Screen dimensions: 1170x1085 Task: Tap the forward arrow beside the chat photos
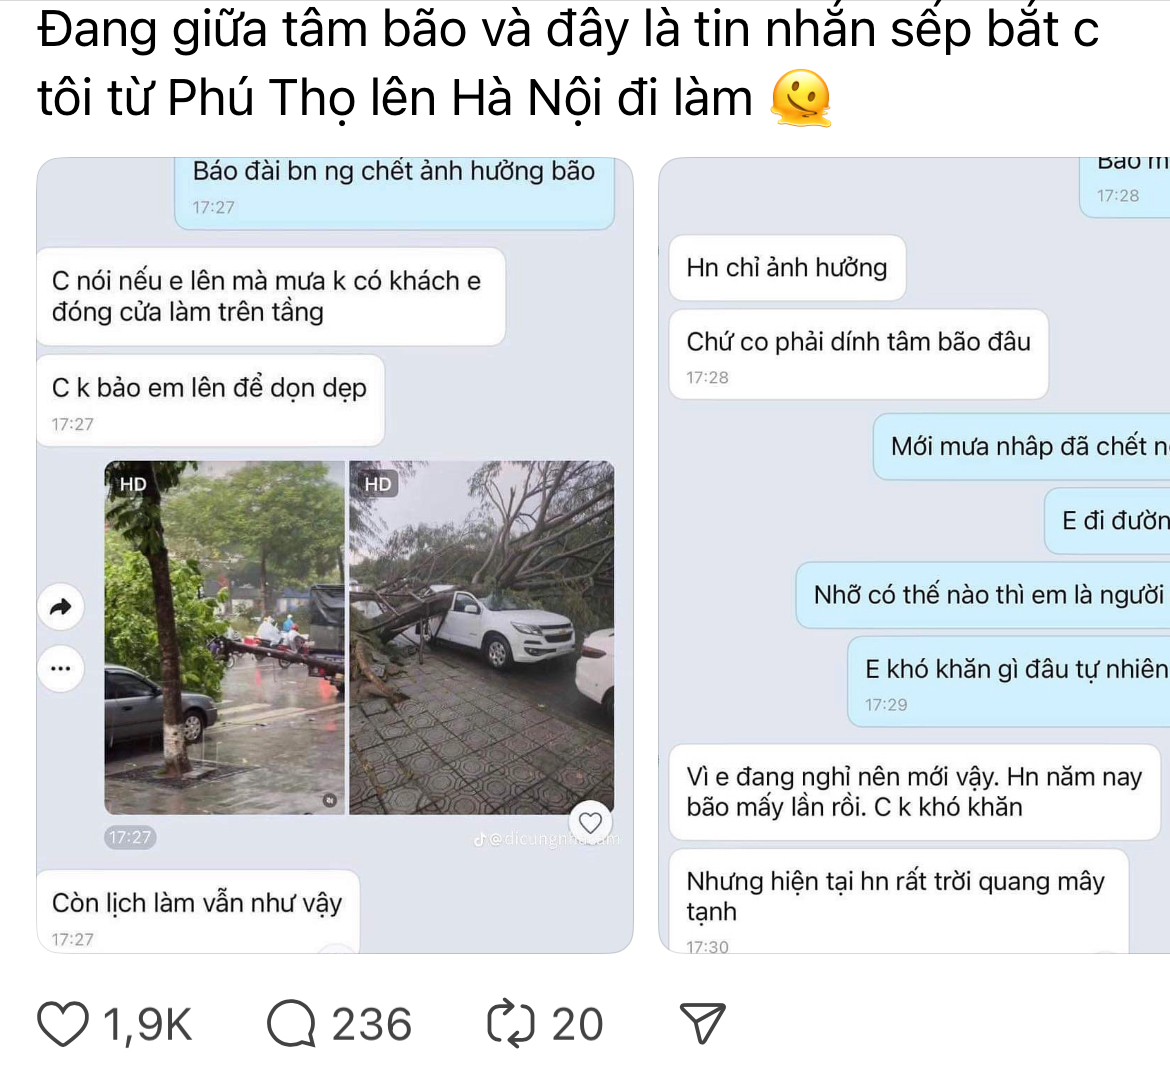pyautogui.click(x=60, y=607)
